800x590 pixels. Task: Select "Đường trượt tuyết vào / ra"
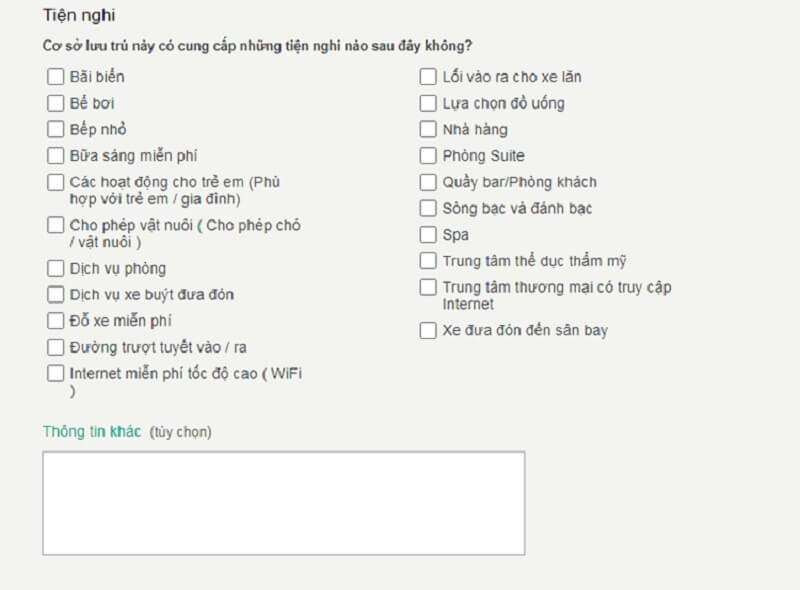click(56, 347)
